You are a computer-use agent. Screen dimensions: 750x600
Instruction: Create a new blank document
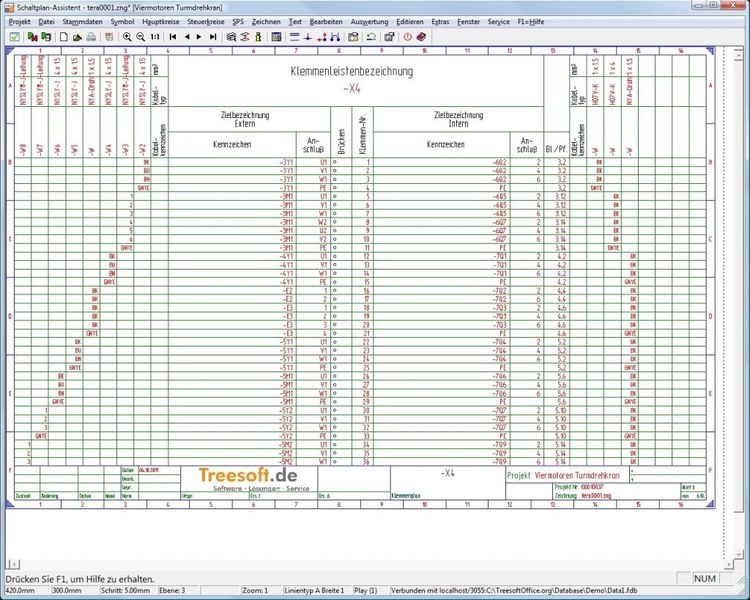click(62, 36)
